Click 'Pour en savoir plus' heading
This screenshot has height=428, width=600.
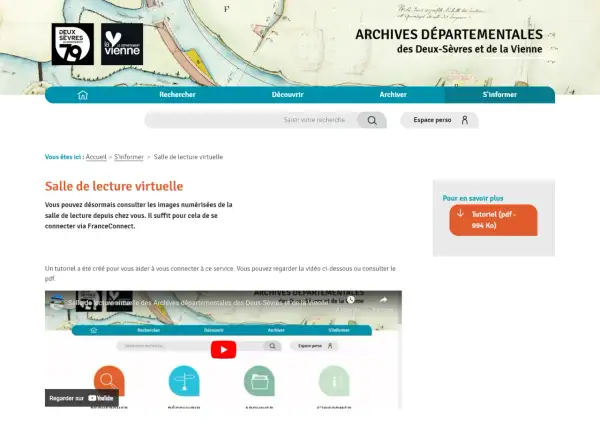pyautogui.click(x=473, y=198)
